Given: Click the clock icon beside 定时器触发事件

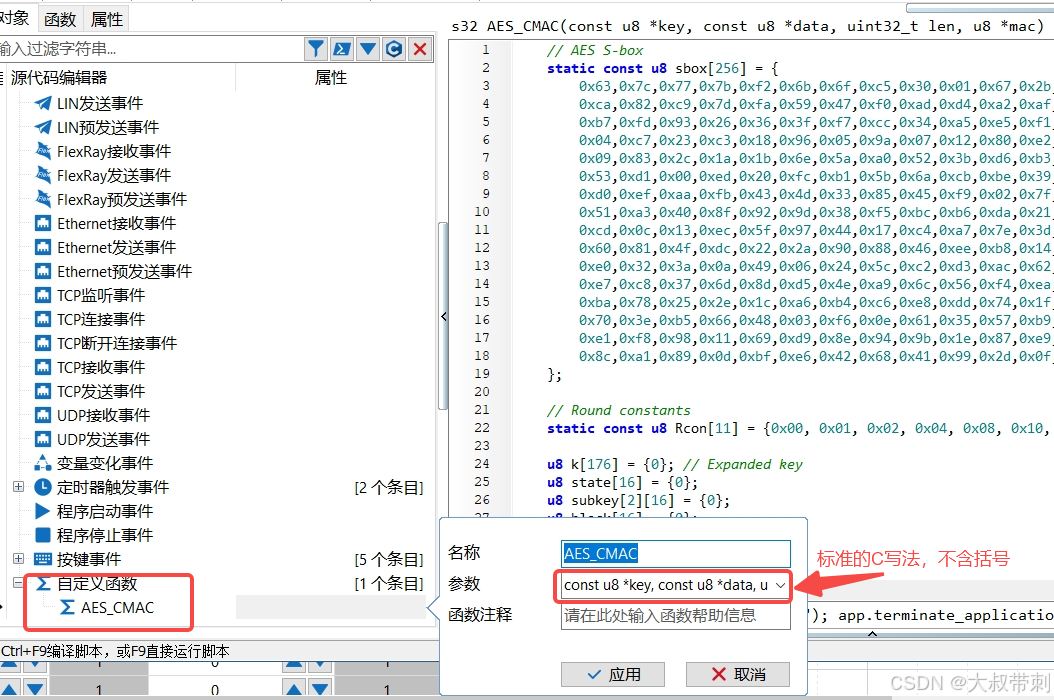Looking at the screenshot, I should 44,487.
